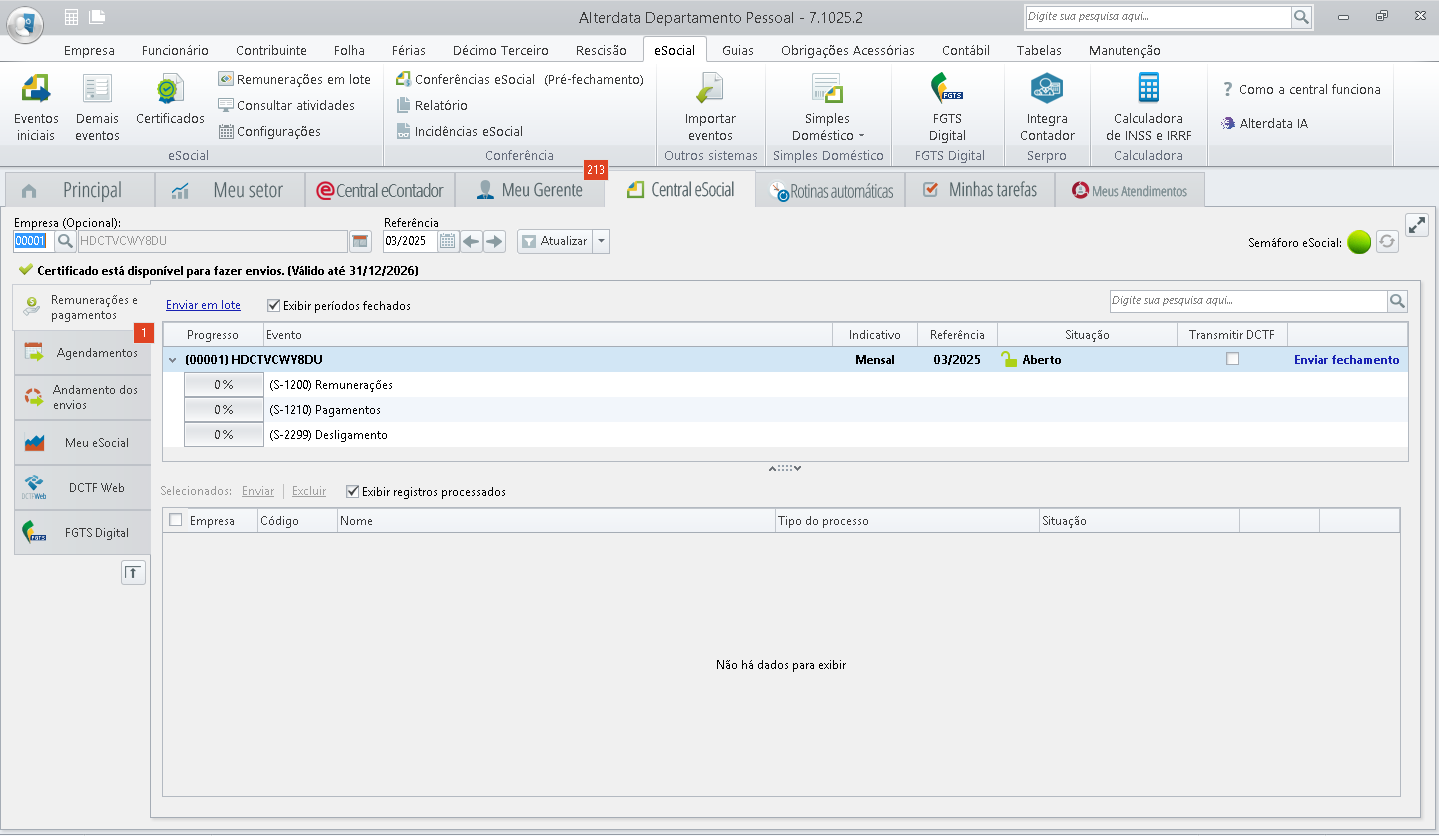Click Enviar em lote link
The image size is (1439, 836).
tap(203, 305)
